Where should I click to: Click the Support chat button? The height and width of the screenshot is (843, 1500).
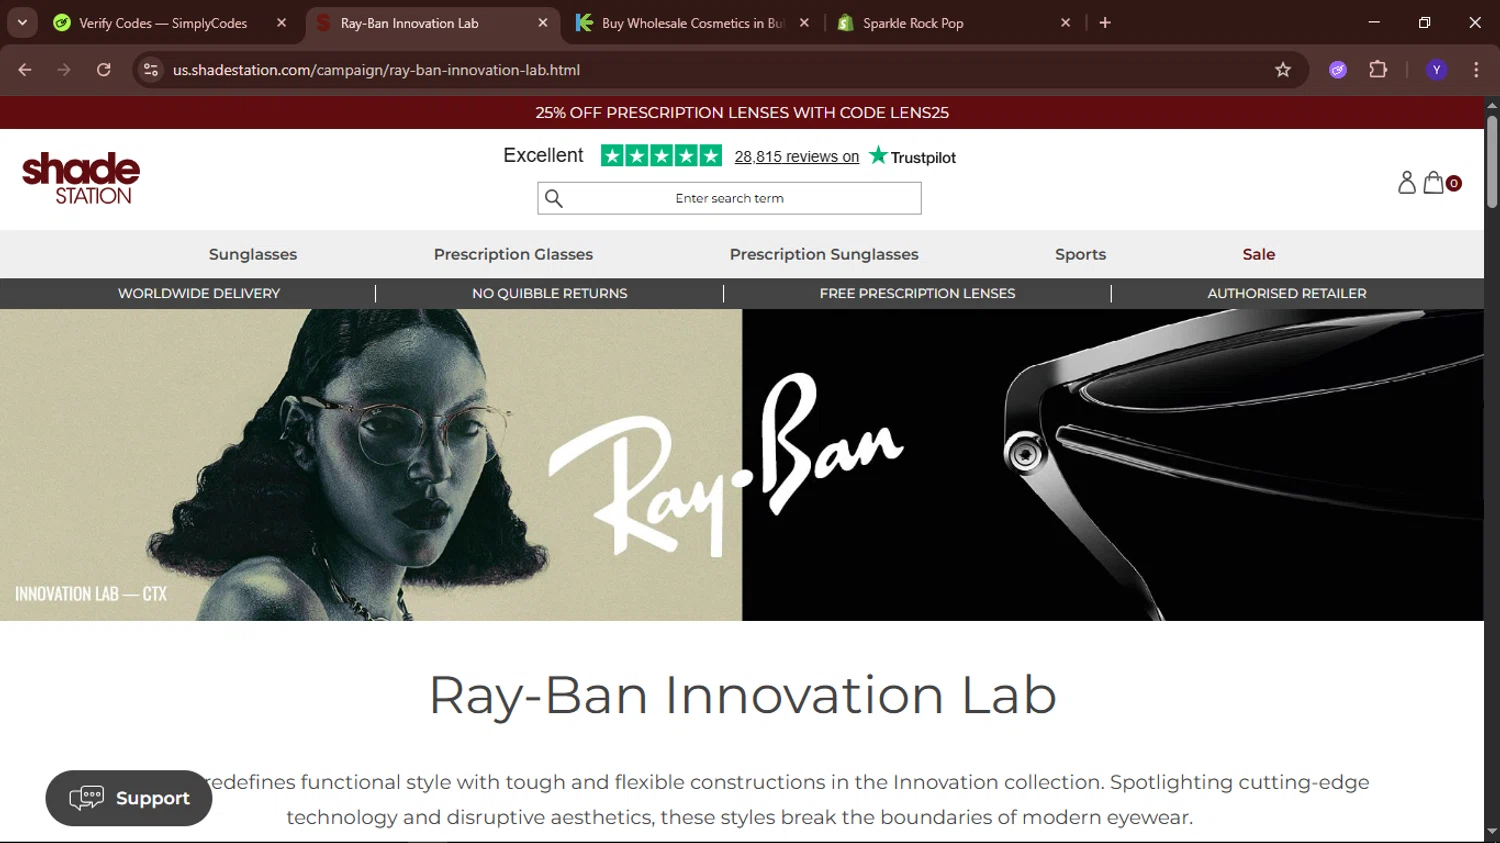pos(129,798)
